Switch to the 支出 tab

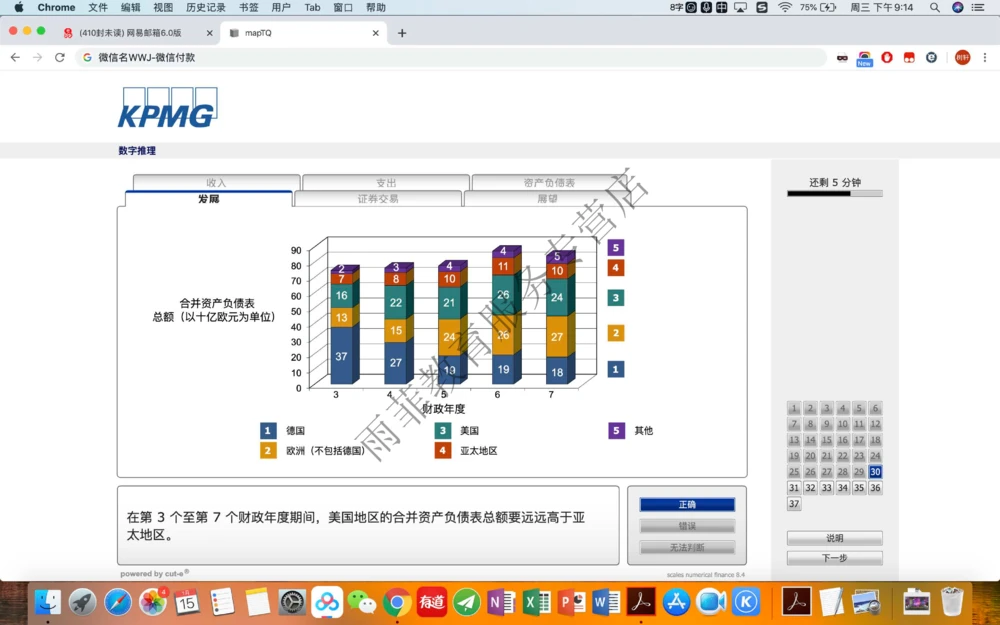[386, 182]
